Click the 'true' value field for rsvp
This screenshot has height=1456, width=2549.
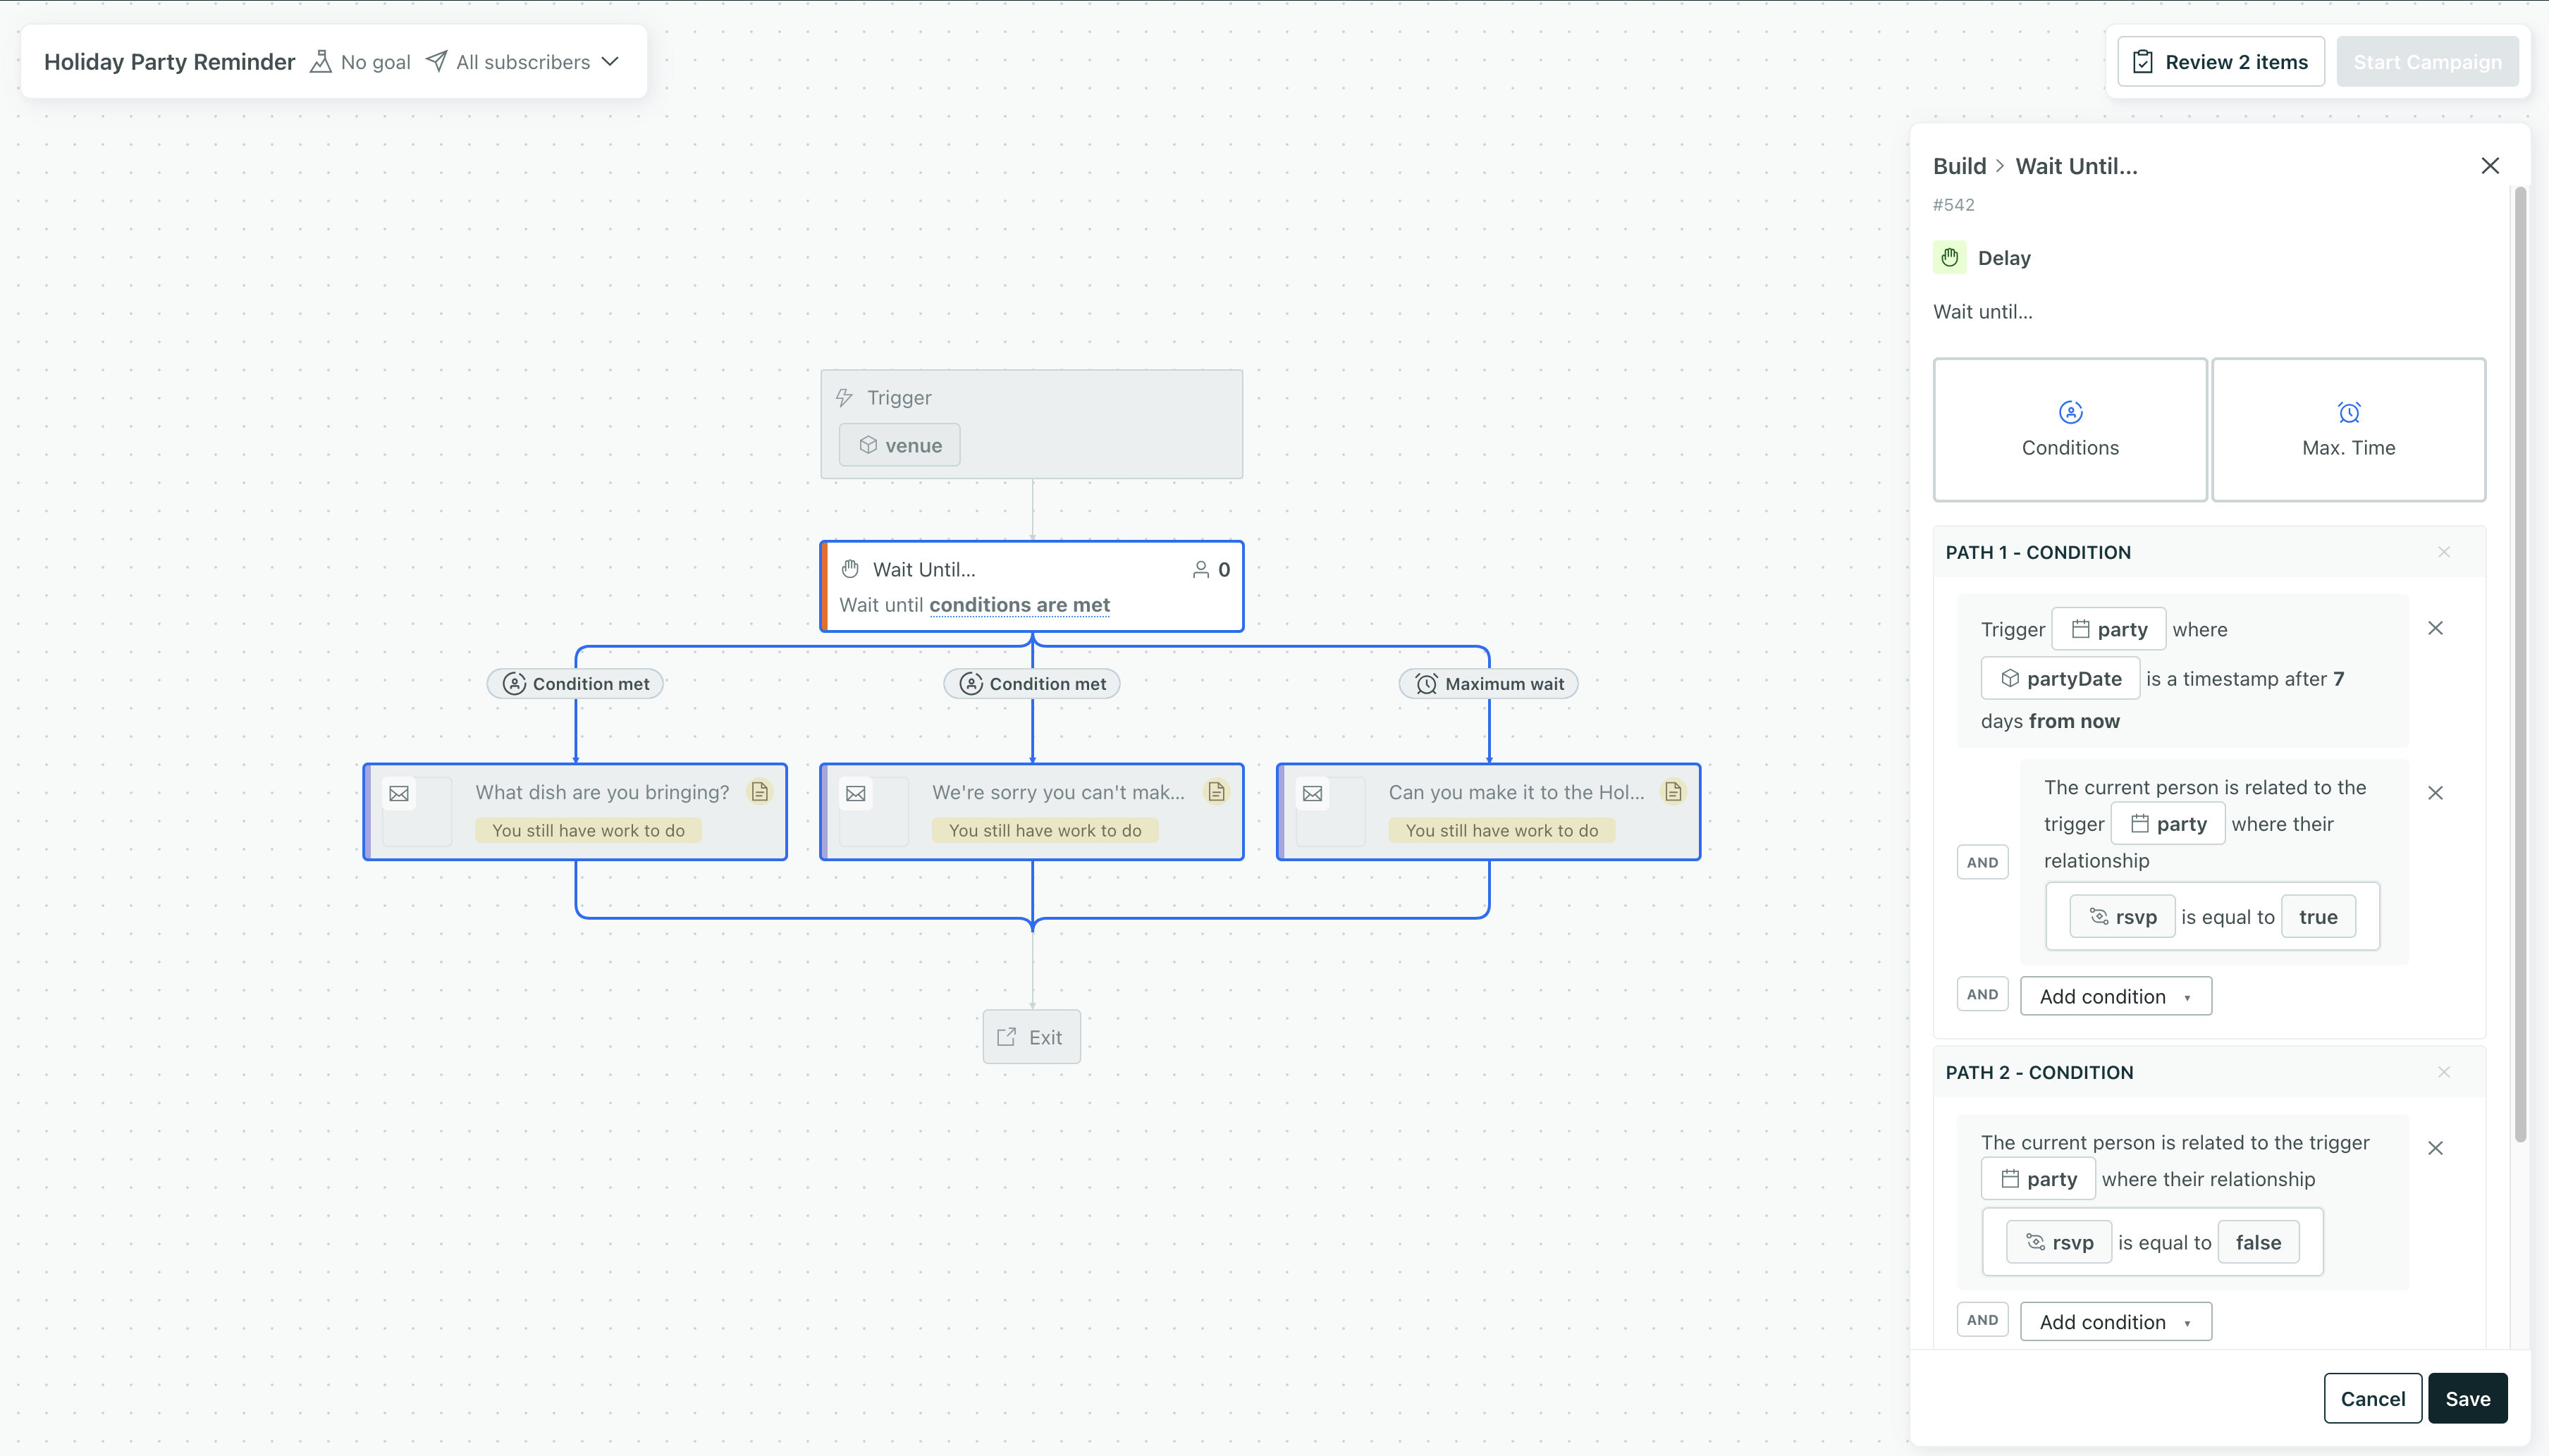tap(2317, 916)
